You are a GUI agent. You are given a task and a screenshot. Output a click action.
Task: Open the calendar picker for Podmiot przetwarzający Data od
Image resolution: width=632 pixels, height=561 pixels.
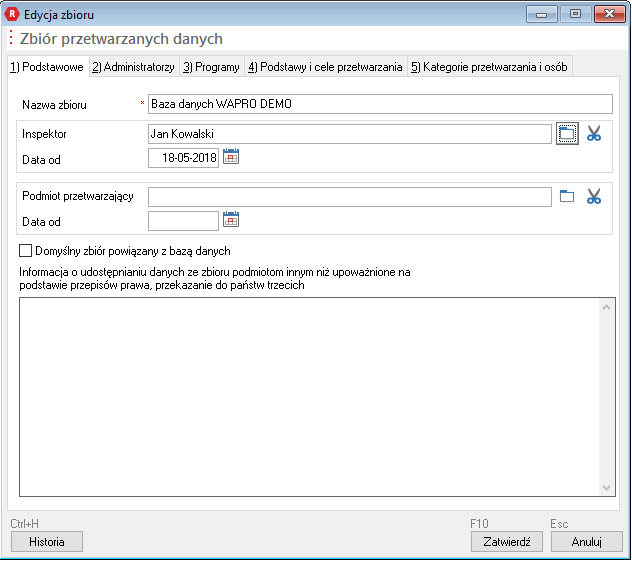pos(231,219)
